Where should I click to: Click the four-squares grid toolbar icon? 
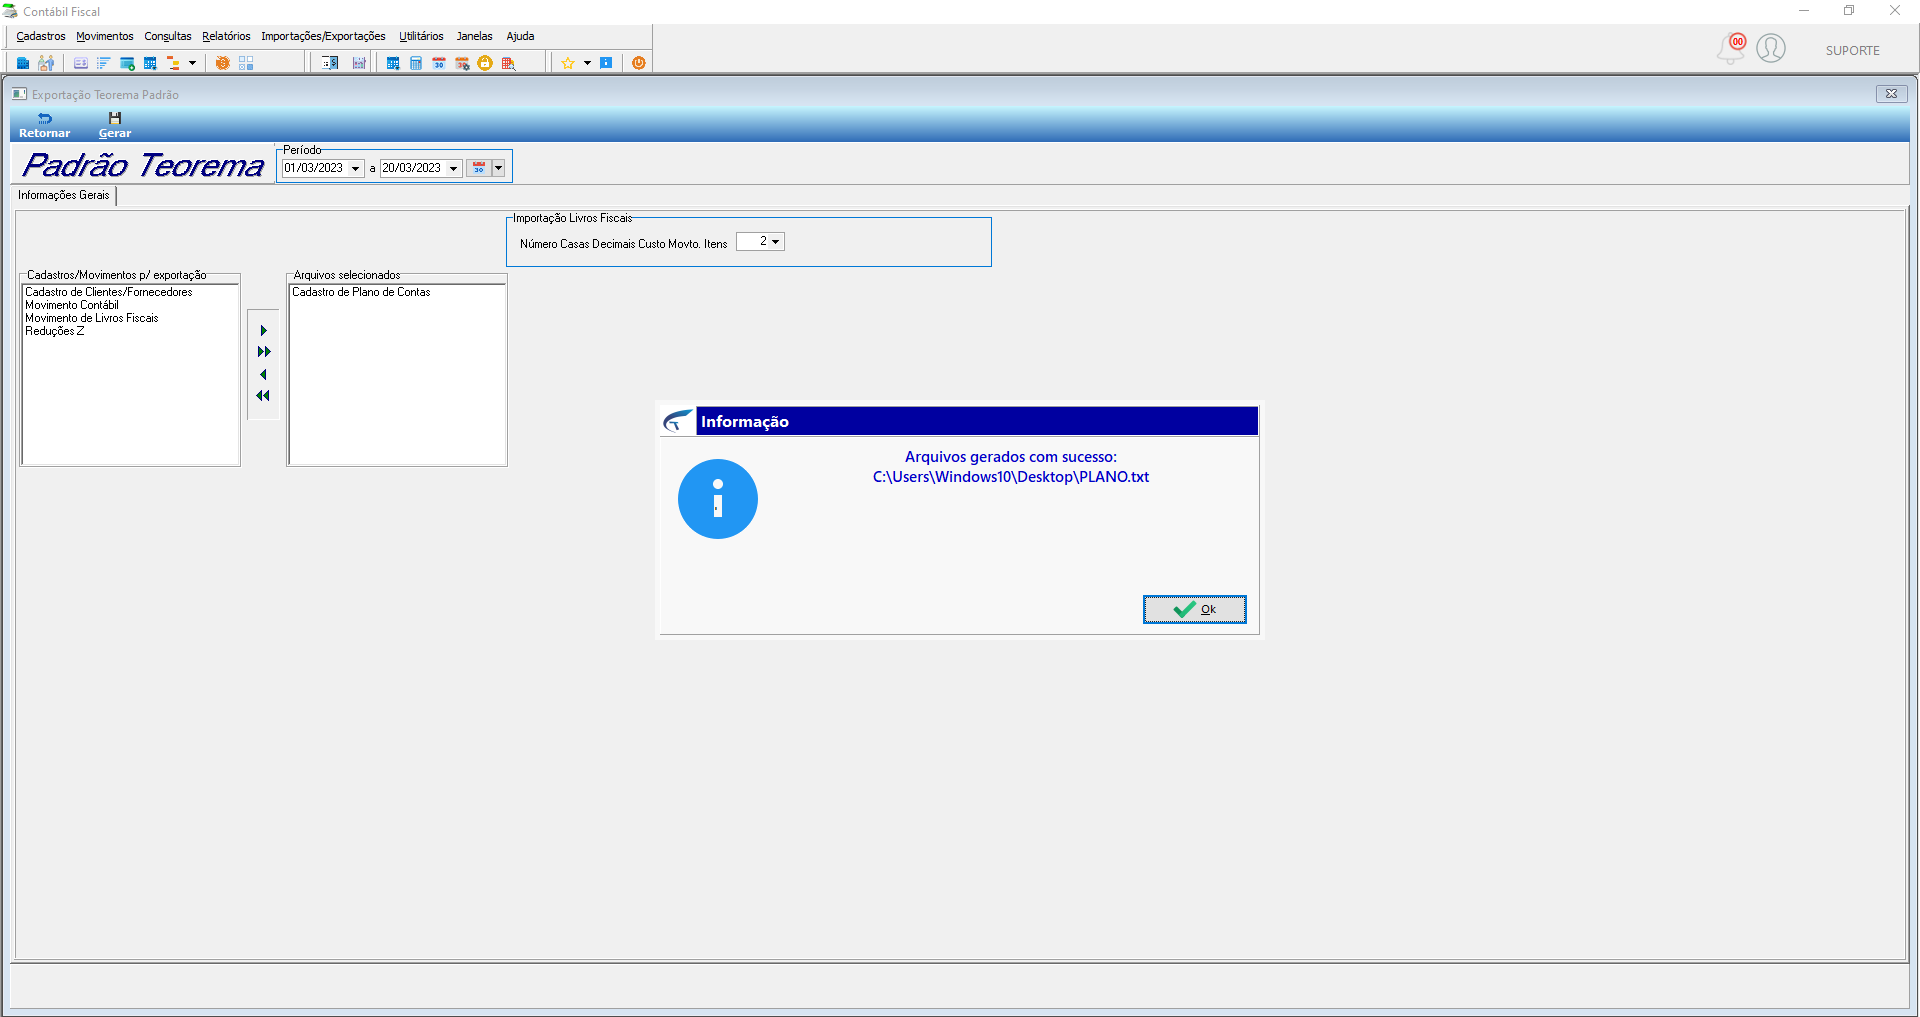click(246, 63)
